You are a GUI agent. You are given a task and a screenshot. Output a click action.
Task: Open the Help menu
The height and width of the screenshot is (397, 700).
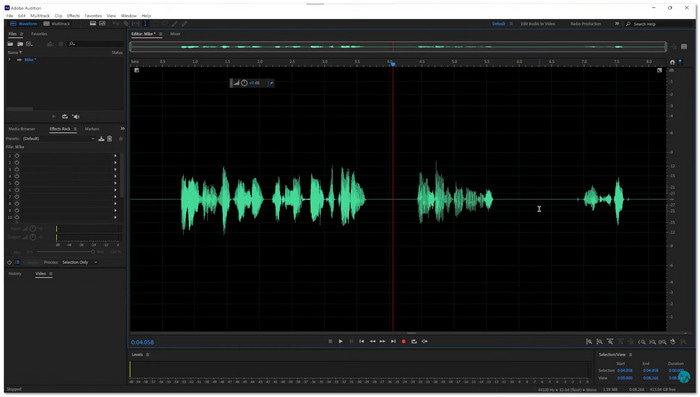[x=146, y=16]
